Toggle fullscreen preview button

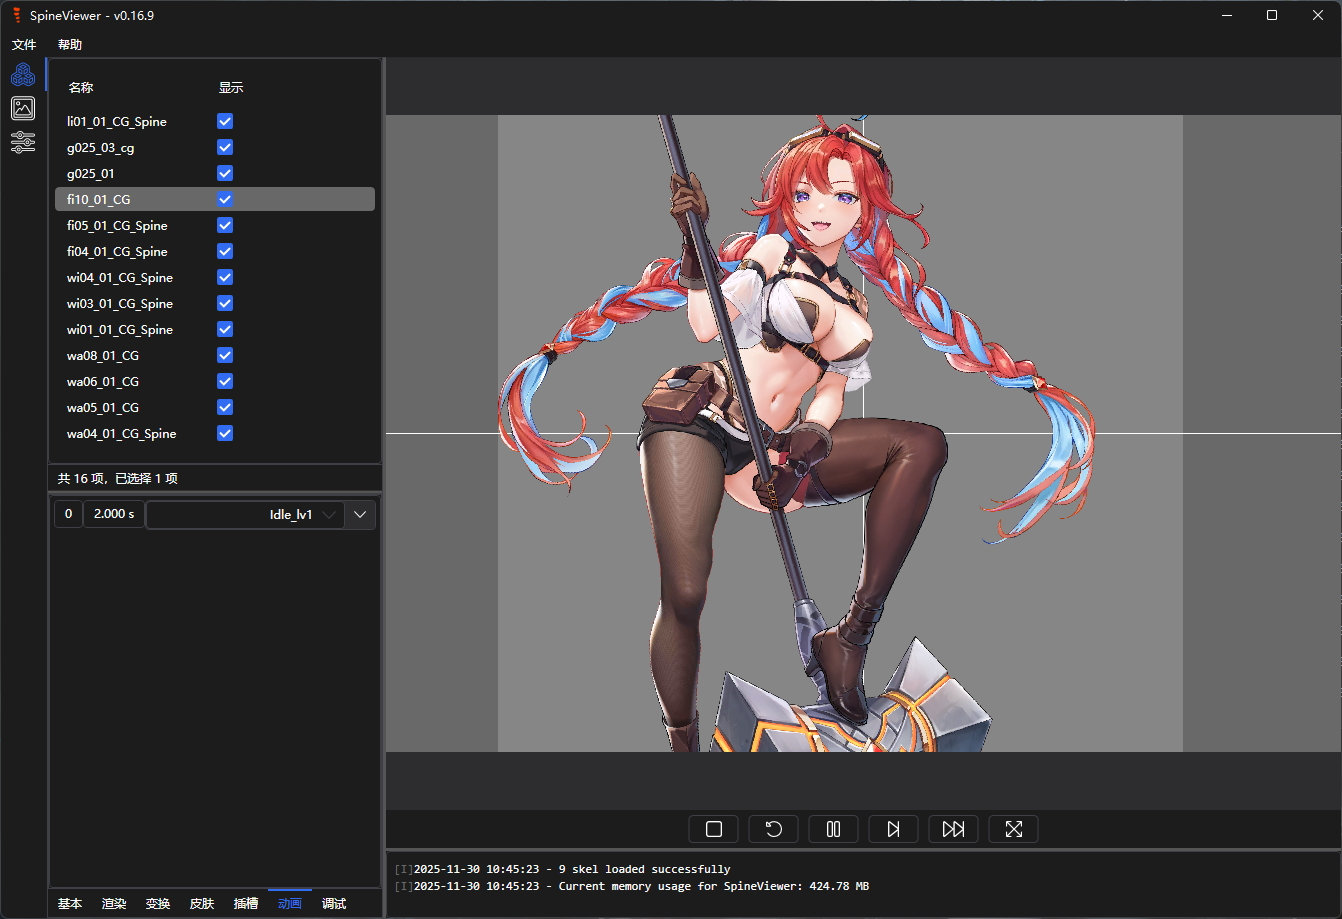click(1014, 829)
